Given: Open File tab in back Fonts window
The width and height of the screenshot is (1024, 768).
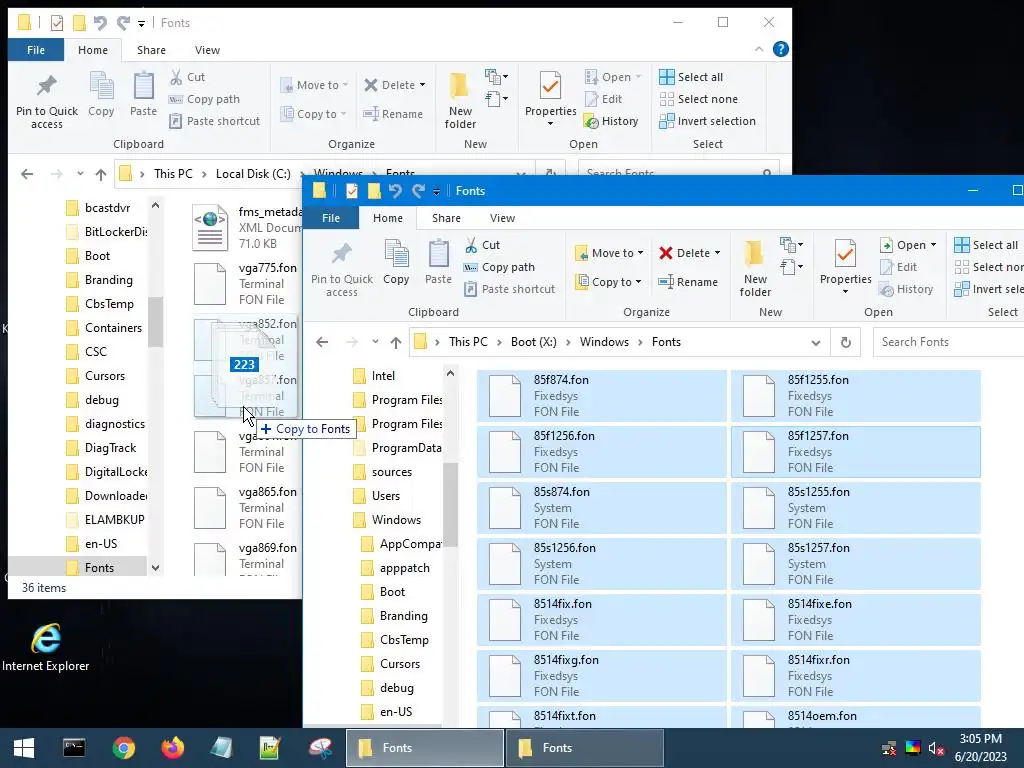Looking at the screenshot, I should tap(36, 50).
